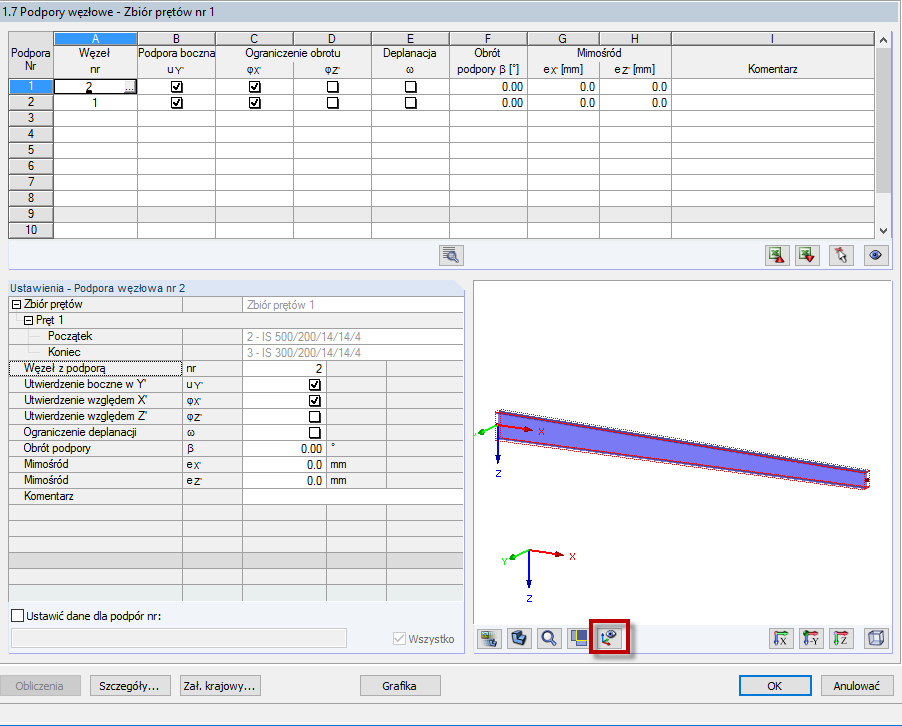
Task: Open node picker ellipsis in row 1
Action: [130, 87]
